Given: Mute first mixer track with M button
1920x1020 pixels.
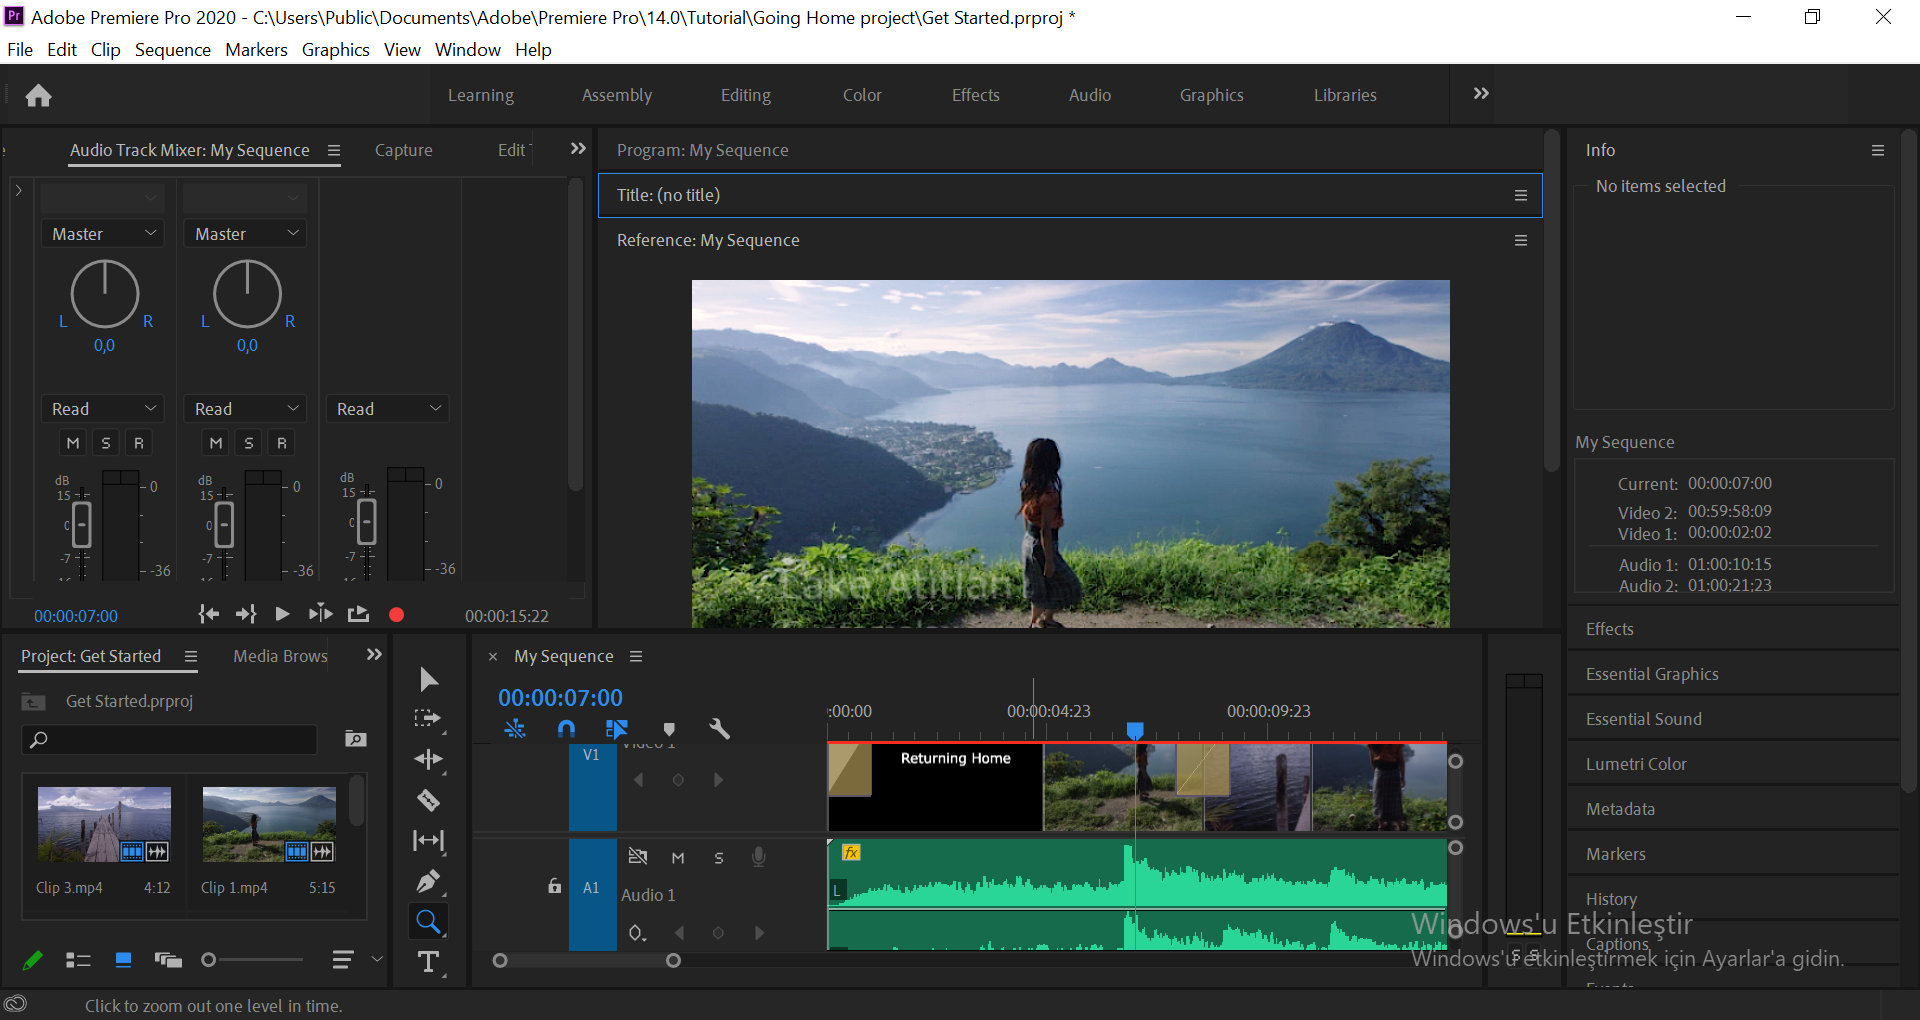Looking at the screenshot, I should pyautogui.click(x=73, y=443).
